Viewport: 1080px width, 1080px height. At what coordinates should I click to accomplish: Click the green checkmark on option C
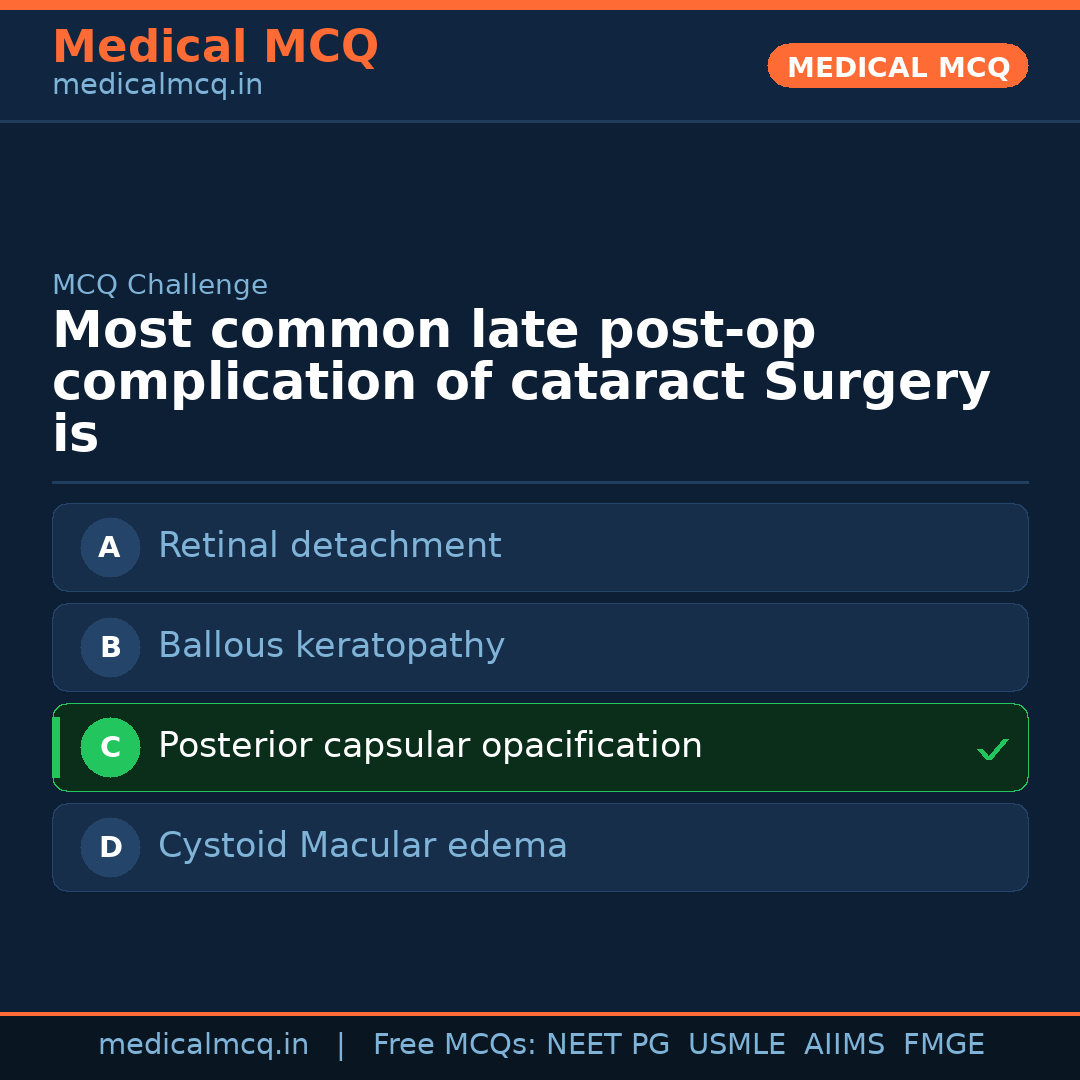(992, 748)
